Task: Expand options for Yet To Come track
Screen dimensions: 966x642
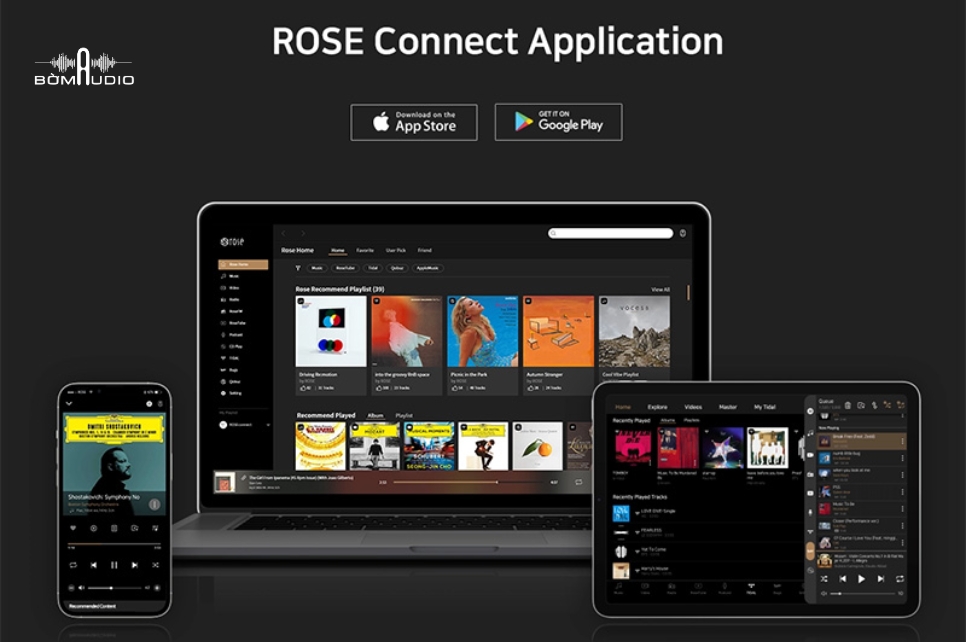Action: 637,551
